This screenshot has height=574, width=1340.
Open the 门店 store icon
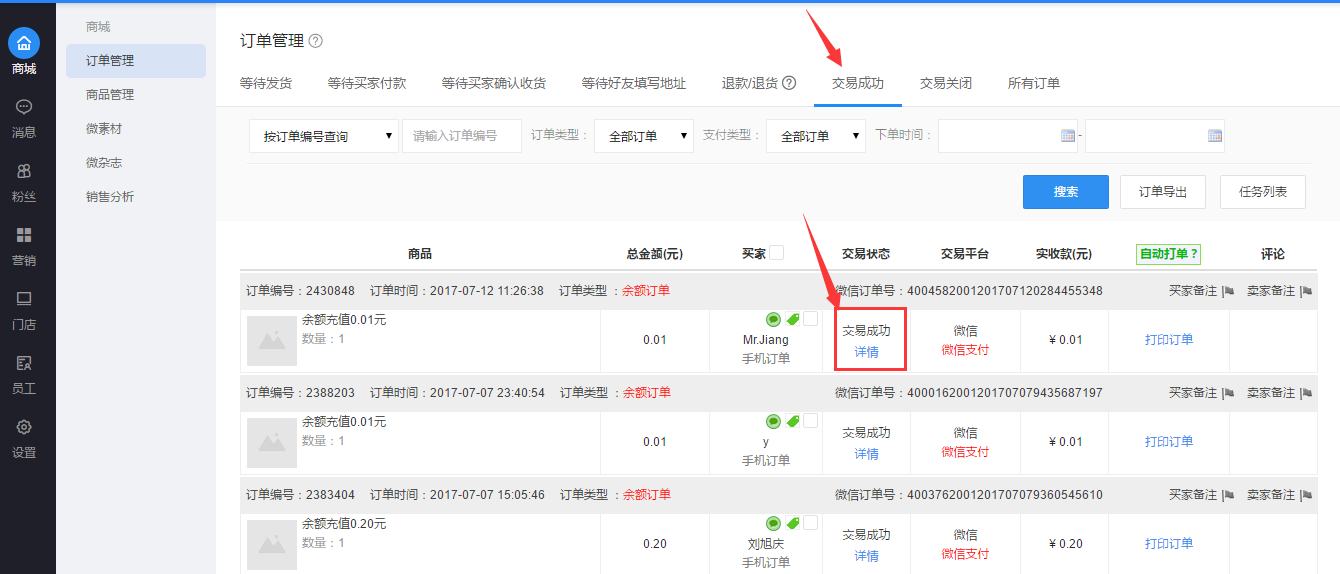pos(24,299)
